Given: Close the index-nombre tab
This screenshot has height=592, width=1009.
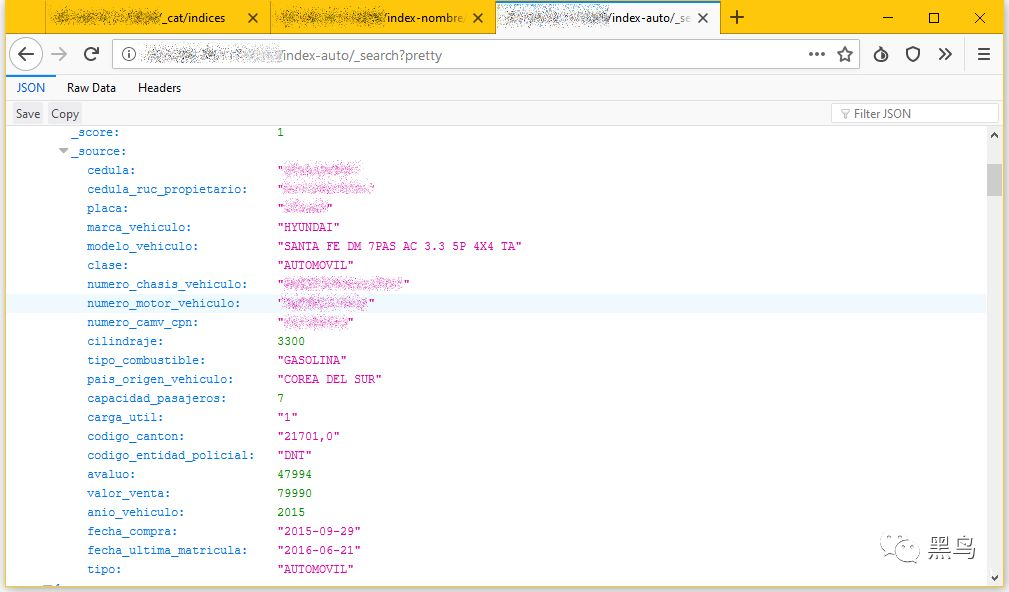Looking at the screenshot, I should click(478, 19).
